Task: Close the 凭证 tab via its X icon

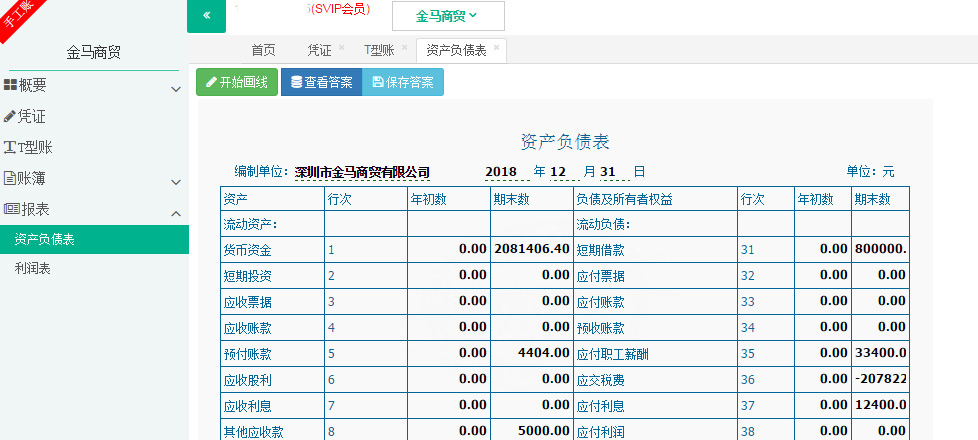Action: [x=341, y=47]
